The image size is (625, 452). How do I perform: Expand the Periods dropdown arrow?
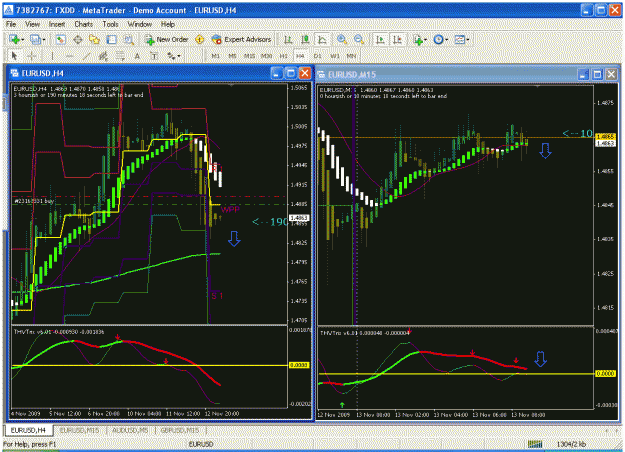(x=446, y=39)
